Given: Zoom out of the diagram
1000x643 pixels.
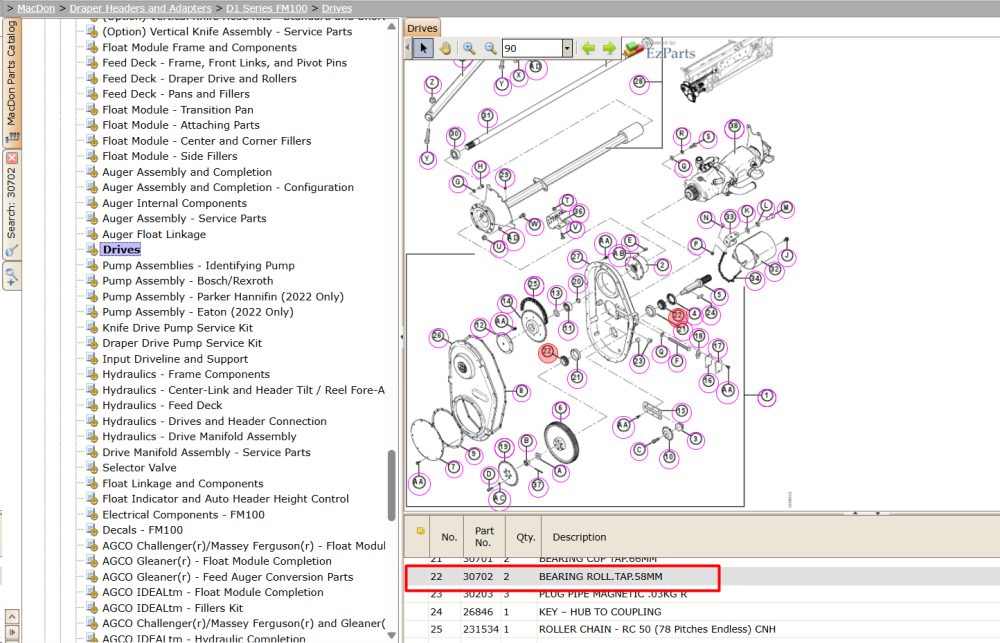Looking at the screenshot, I should [490, 48].
